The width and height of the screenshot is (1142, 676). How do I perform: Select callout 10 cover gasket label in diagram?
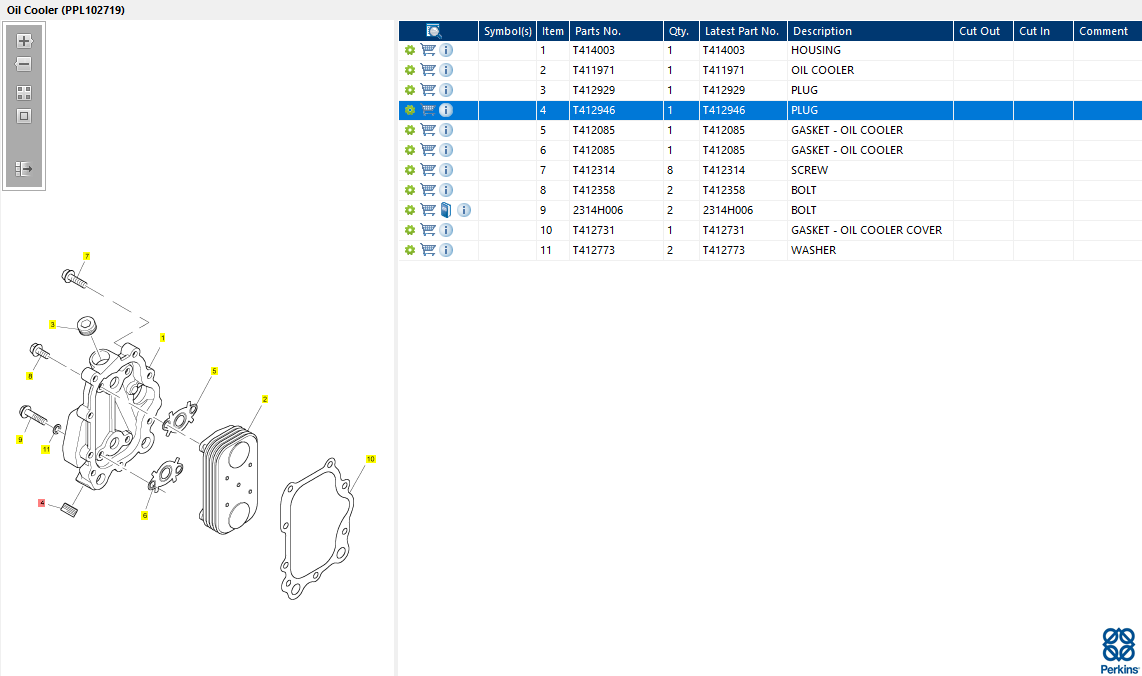click(371, 459)
